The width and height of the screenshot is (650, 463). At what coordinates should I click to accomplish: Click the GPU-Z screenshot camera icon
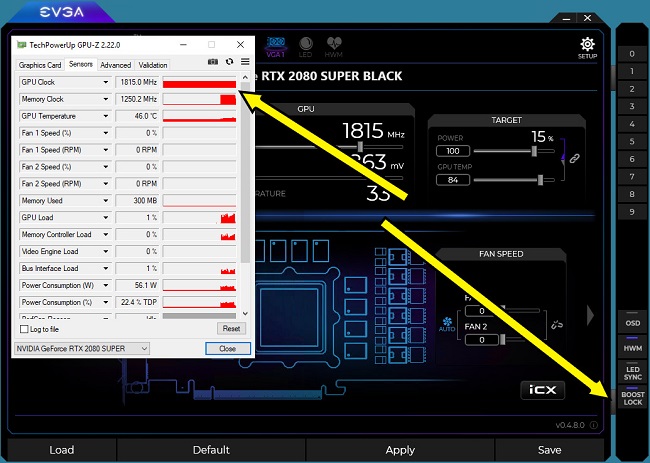tap(213, 62)
